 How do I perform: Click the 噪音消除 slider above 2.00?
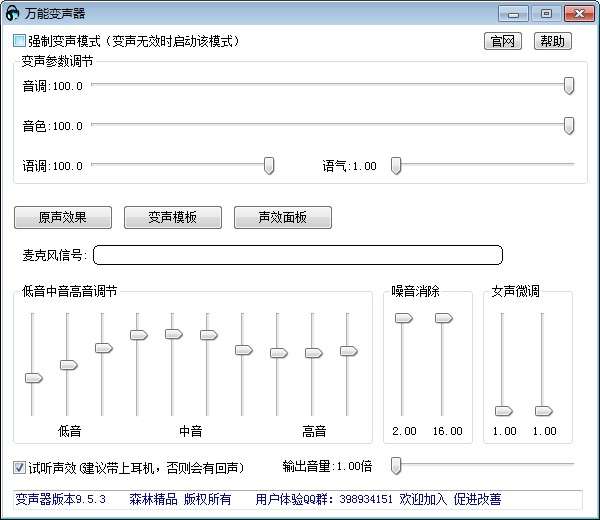[404, 318]
